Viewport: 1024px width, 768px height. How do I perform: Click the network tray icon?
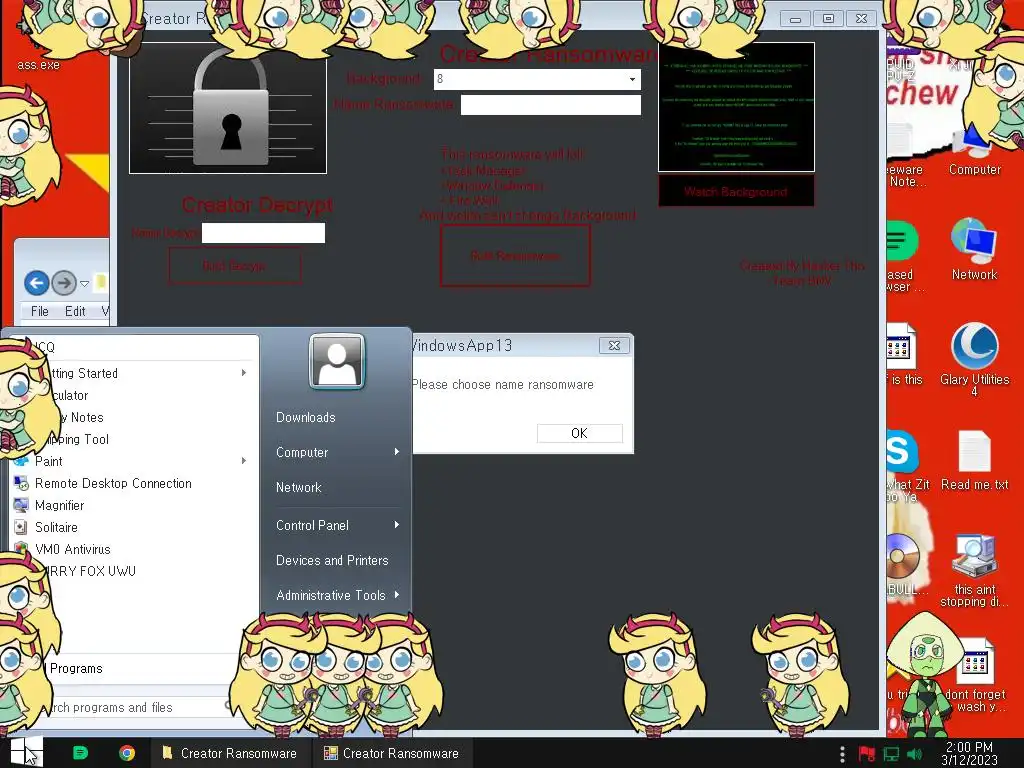(891, 754)
